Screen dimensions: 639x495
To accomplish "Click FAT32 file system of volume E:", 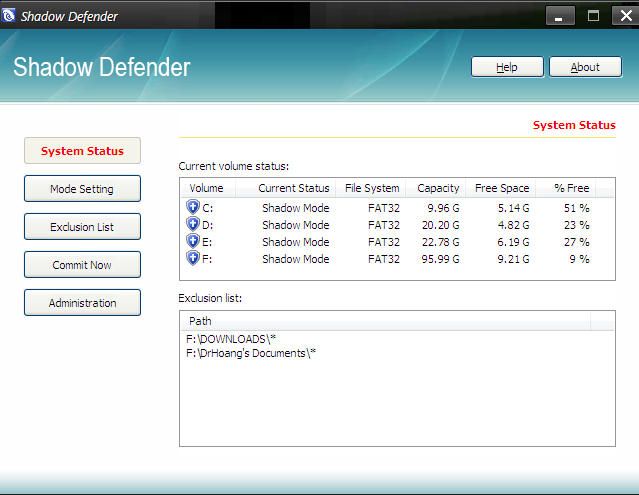I will point(384,242).
